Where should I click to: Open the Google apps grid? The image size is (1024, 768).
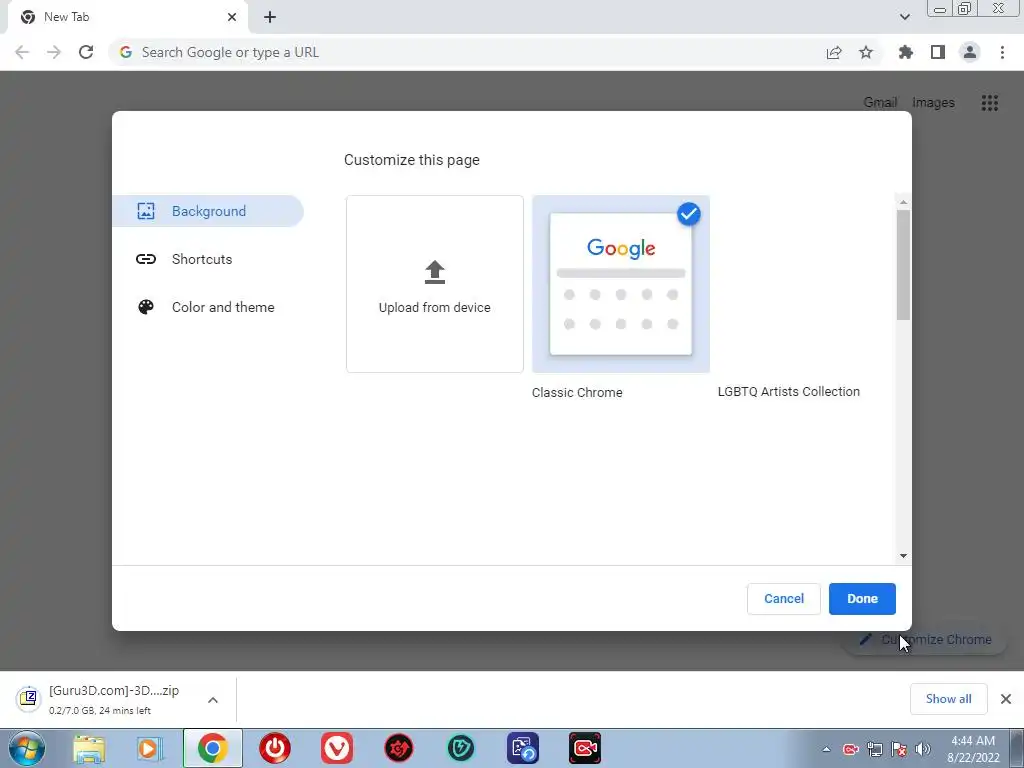pyautogui.click(x=989, y=103)
